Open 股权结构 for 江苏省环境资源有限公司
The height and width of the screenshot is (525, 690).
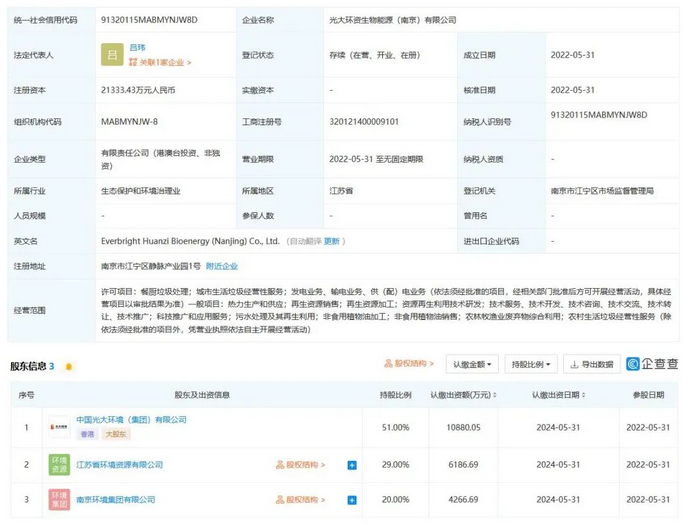301,465
